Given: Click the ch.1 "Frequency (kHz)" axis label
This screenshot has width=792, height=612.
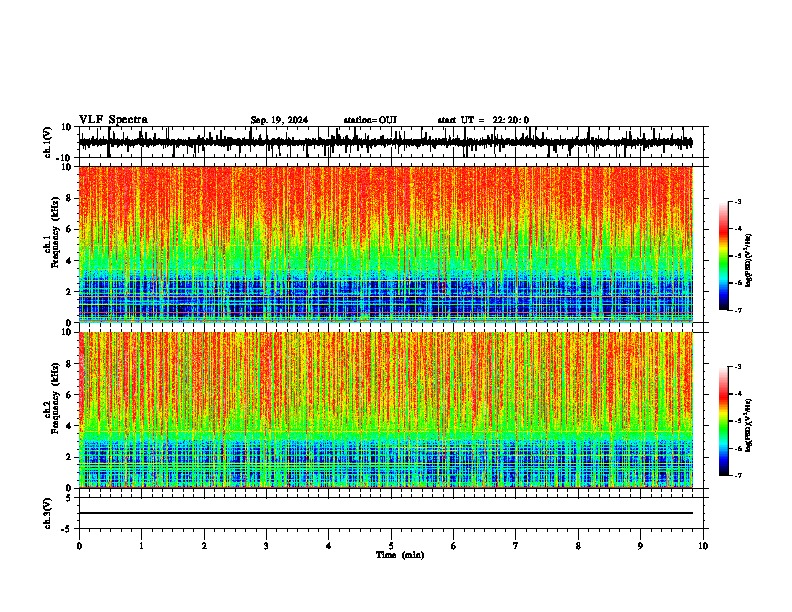Looking at the screenshot, I should [x=54, y=232].
